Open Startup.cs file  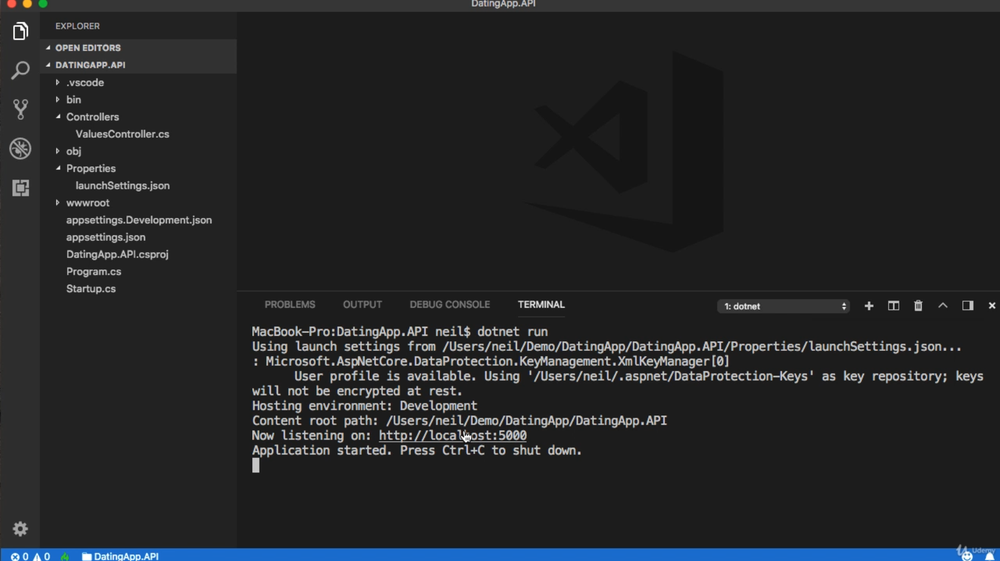coord(91,289)
